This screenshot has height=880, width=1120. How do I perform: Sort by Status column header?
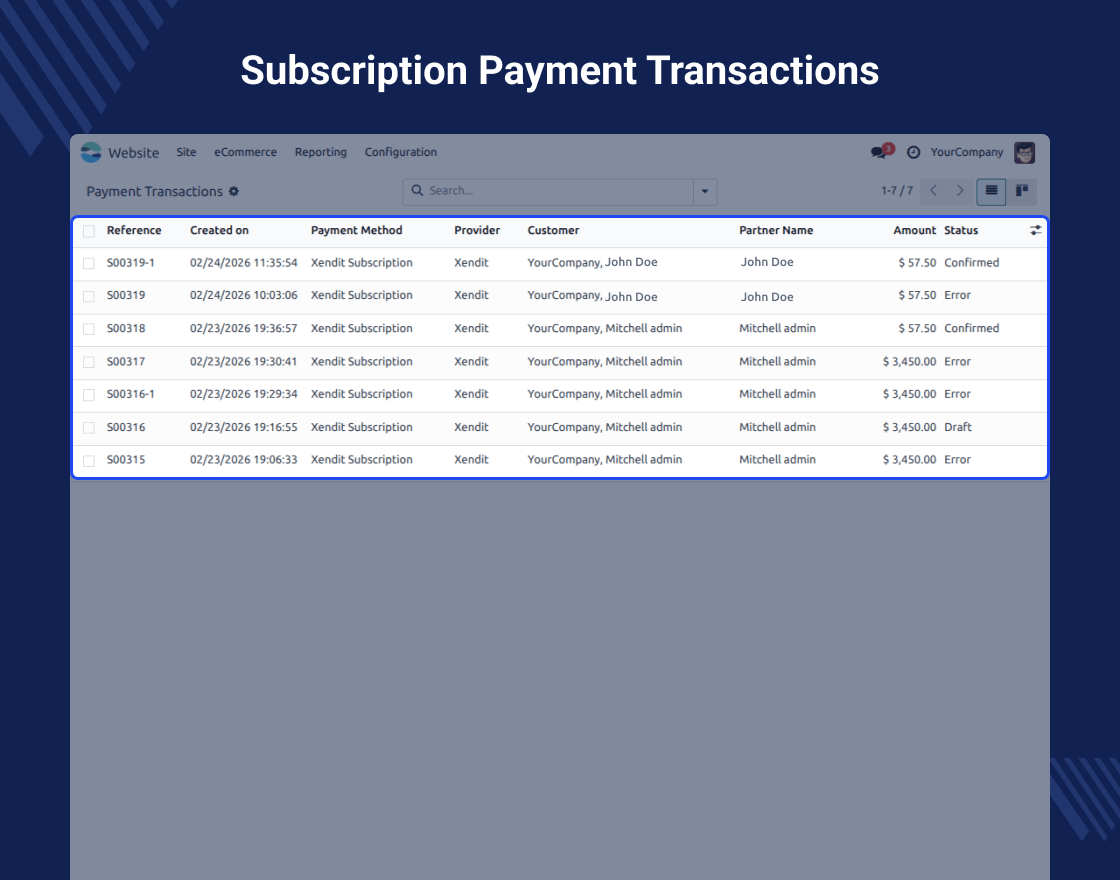tap(961, 230)
